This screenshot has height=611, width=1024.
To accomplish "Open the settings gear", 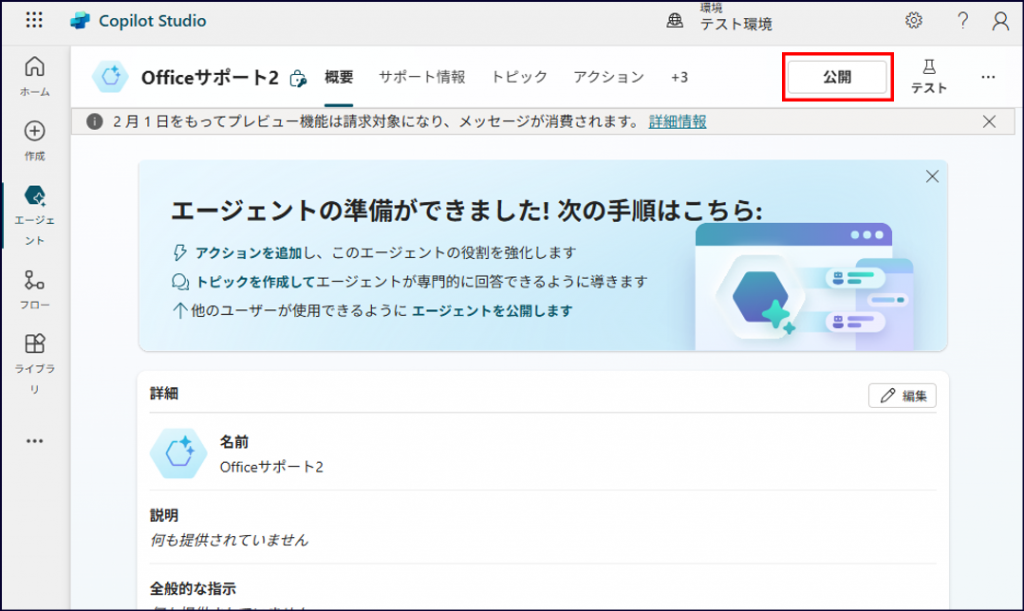I will 914,20.
